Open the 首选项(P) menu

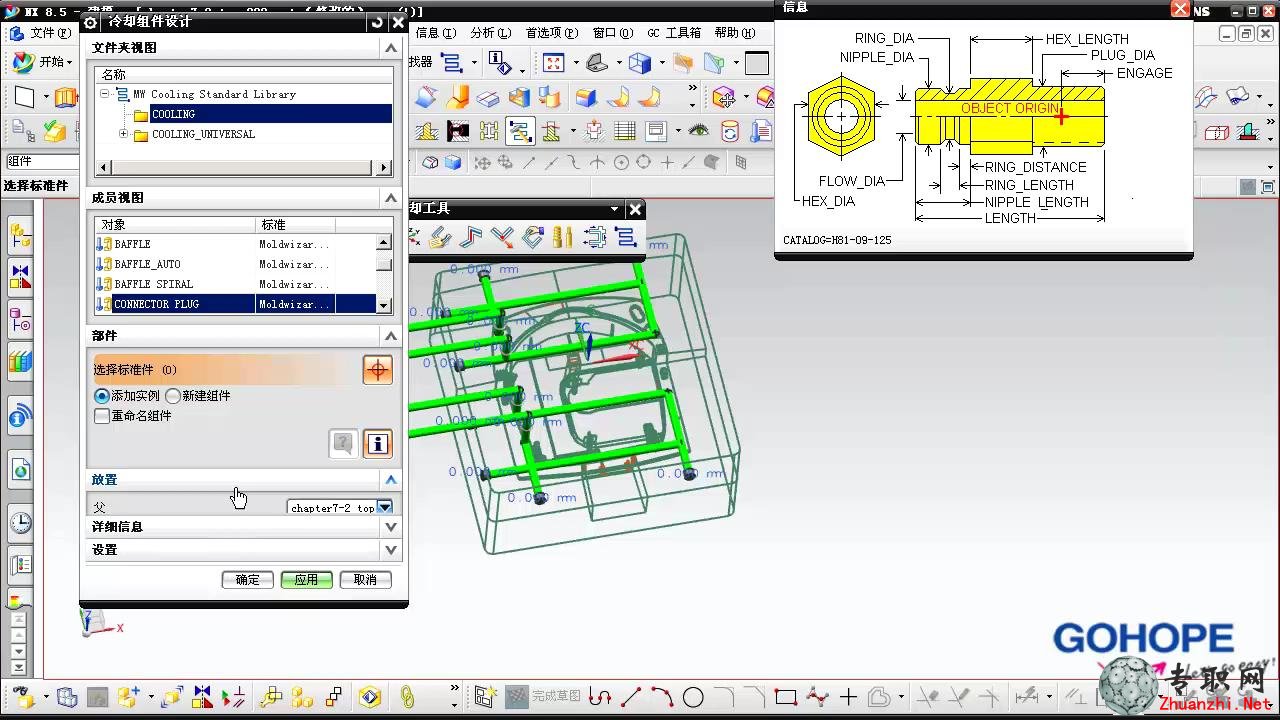click(553, 33)
